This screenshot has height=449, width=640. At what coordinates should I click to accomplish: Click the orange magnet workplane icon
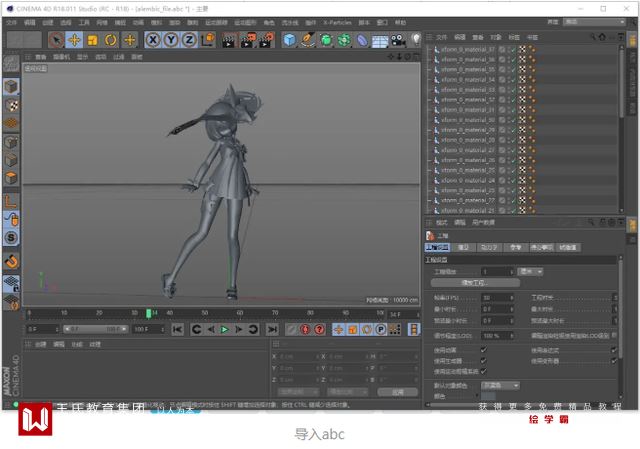(x=11, y=261)
